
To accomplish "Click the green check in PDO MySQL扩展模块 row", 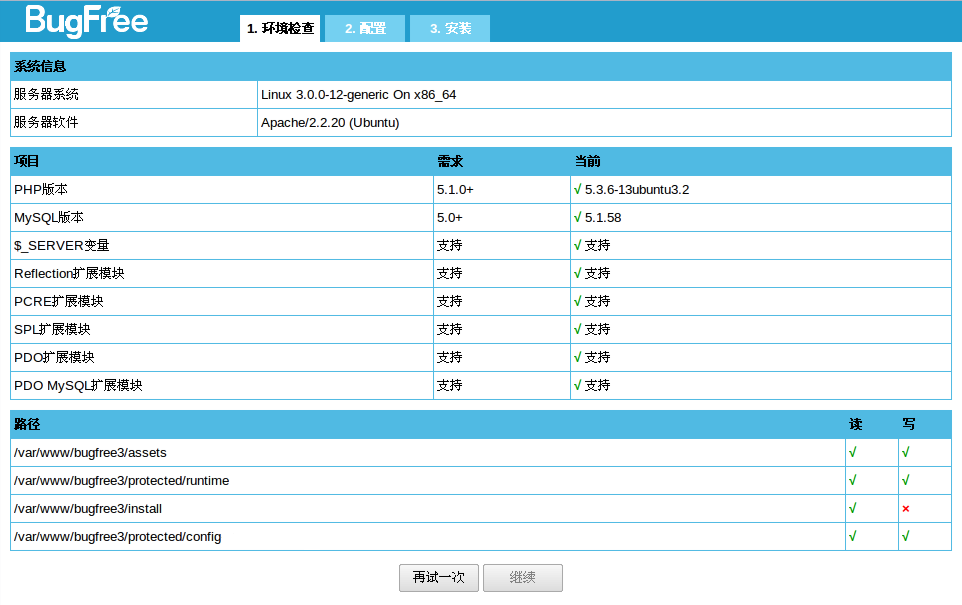I will pyautogui.click(x=577, y=385).
